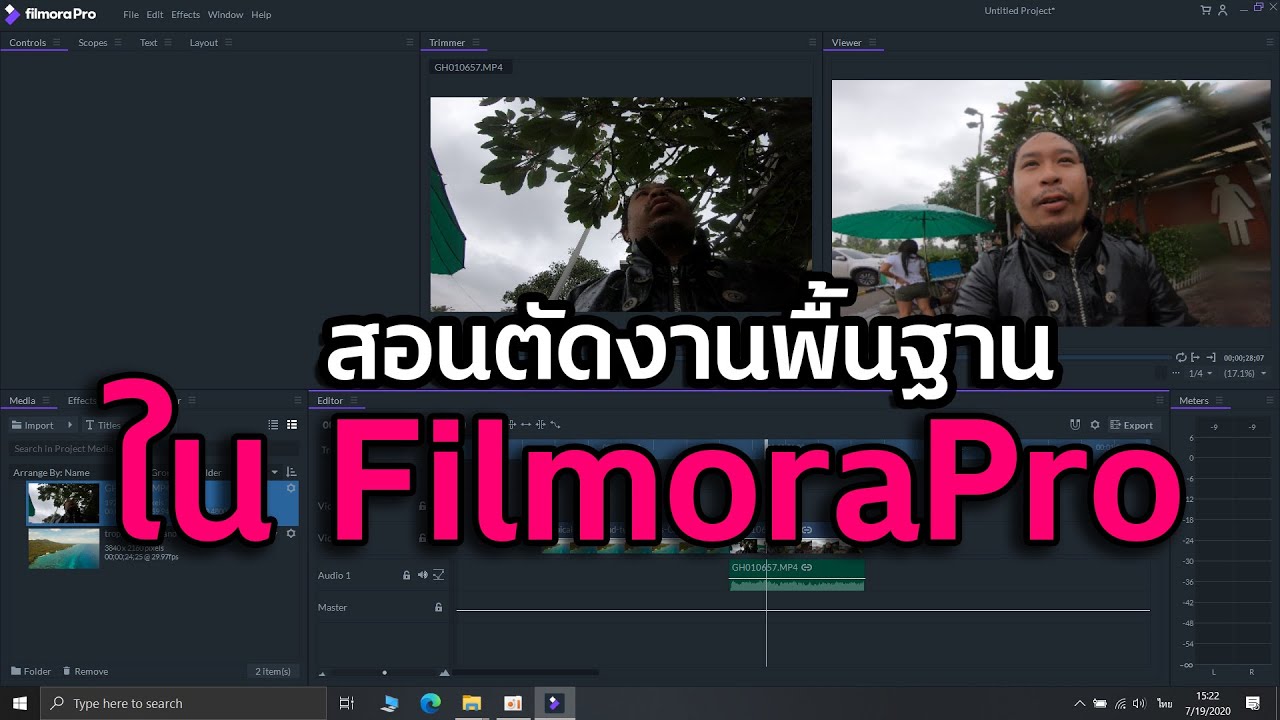Select the GH010657.MP4 audio clip

click(x=796, y=574)
